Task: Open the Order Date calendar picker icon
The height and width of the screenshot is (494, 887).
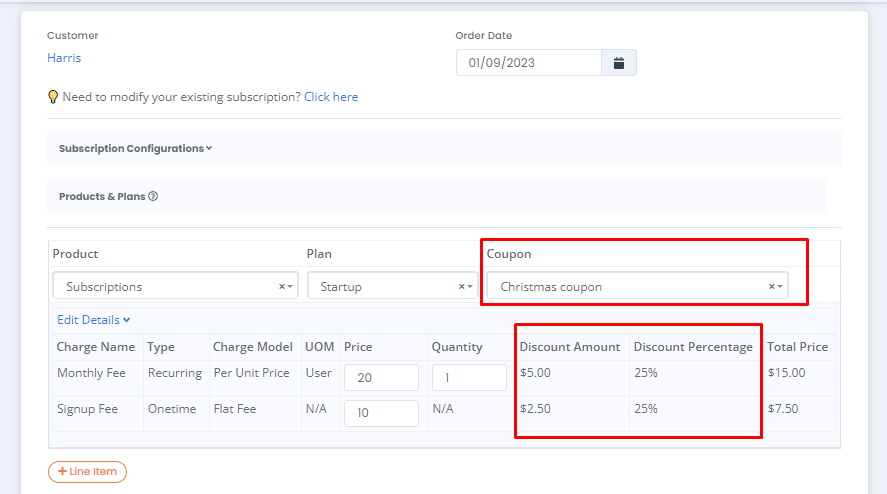Action: pyautogui.click(x=619, y=63)
